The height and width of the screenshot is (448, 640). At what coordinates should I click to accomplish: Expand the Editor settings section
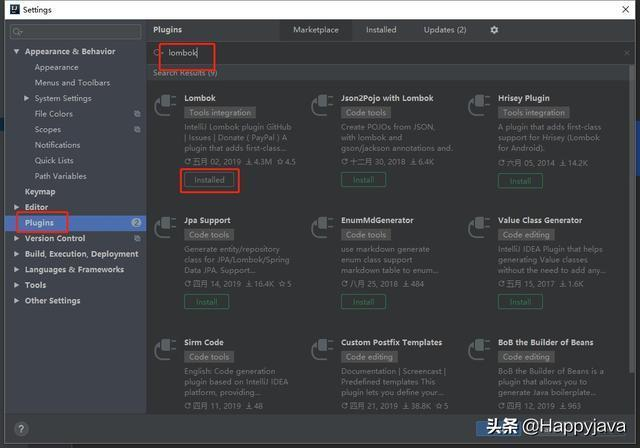pyautogui.click(x=16, y=207)
